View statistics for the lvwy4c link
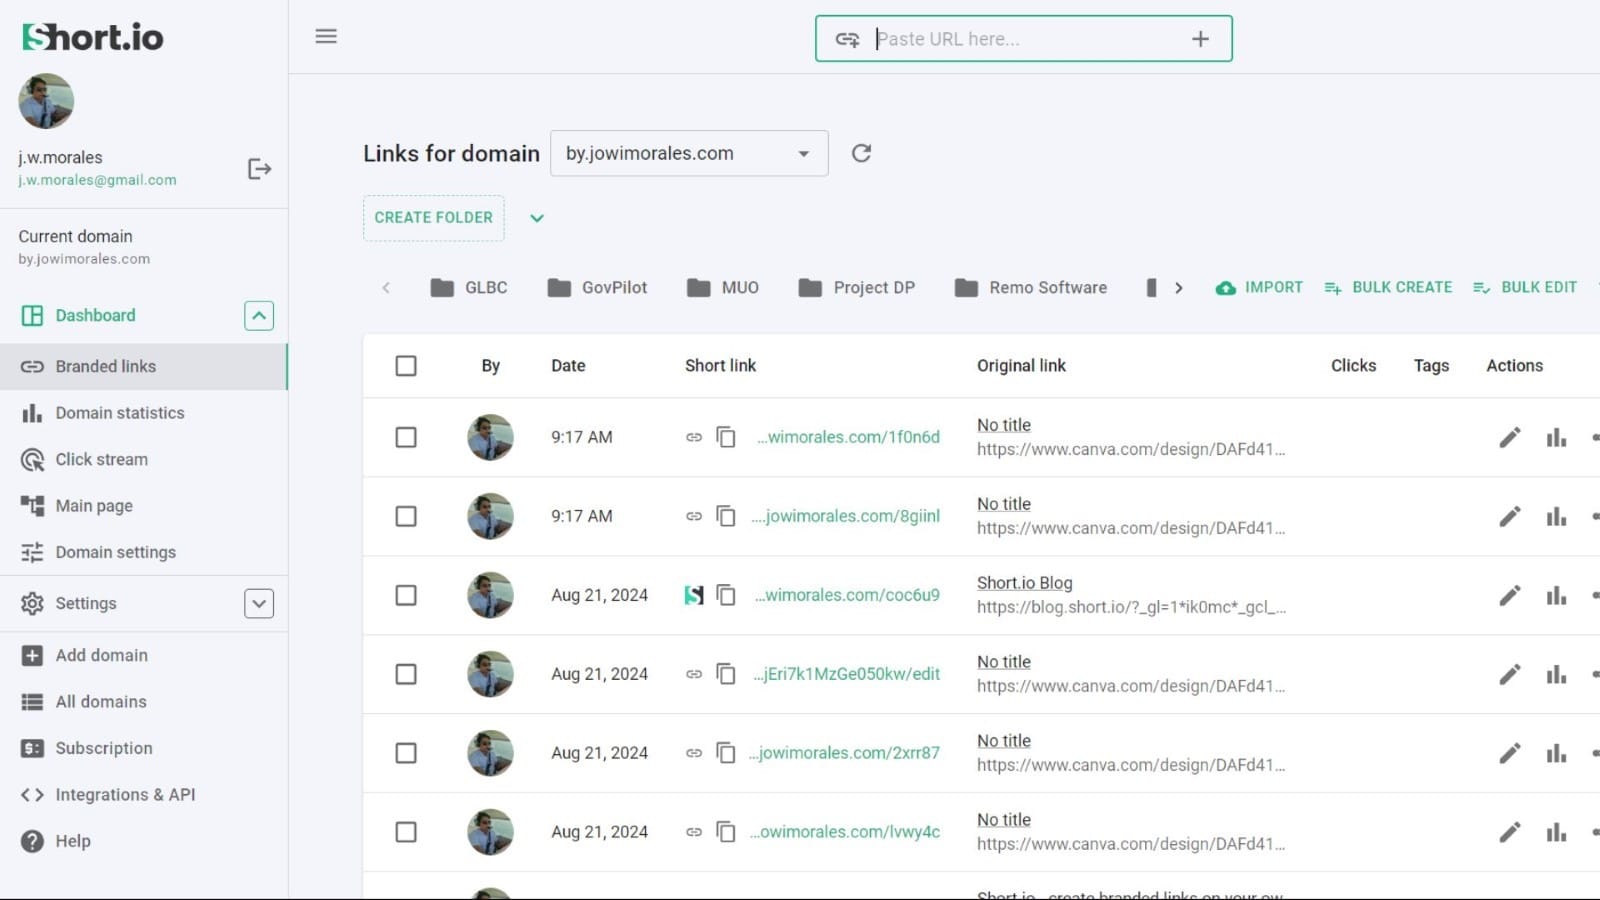 1556,832
